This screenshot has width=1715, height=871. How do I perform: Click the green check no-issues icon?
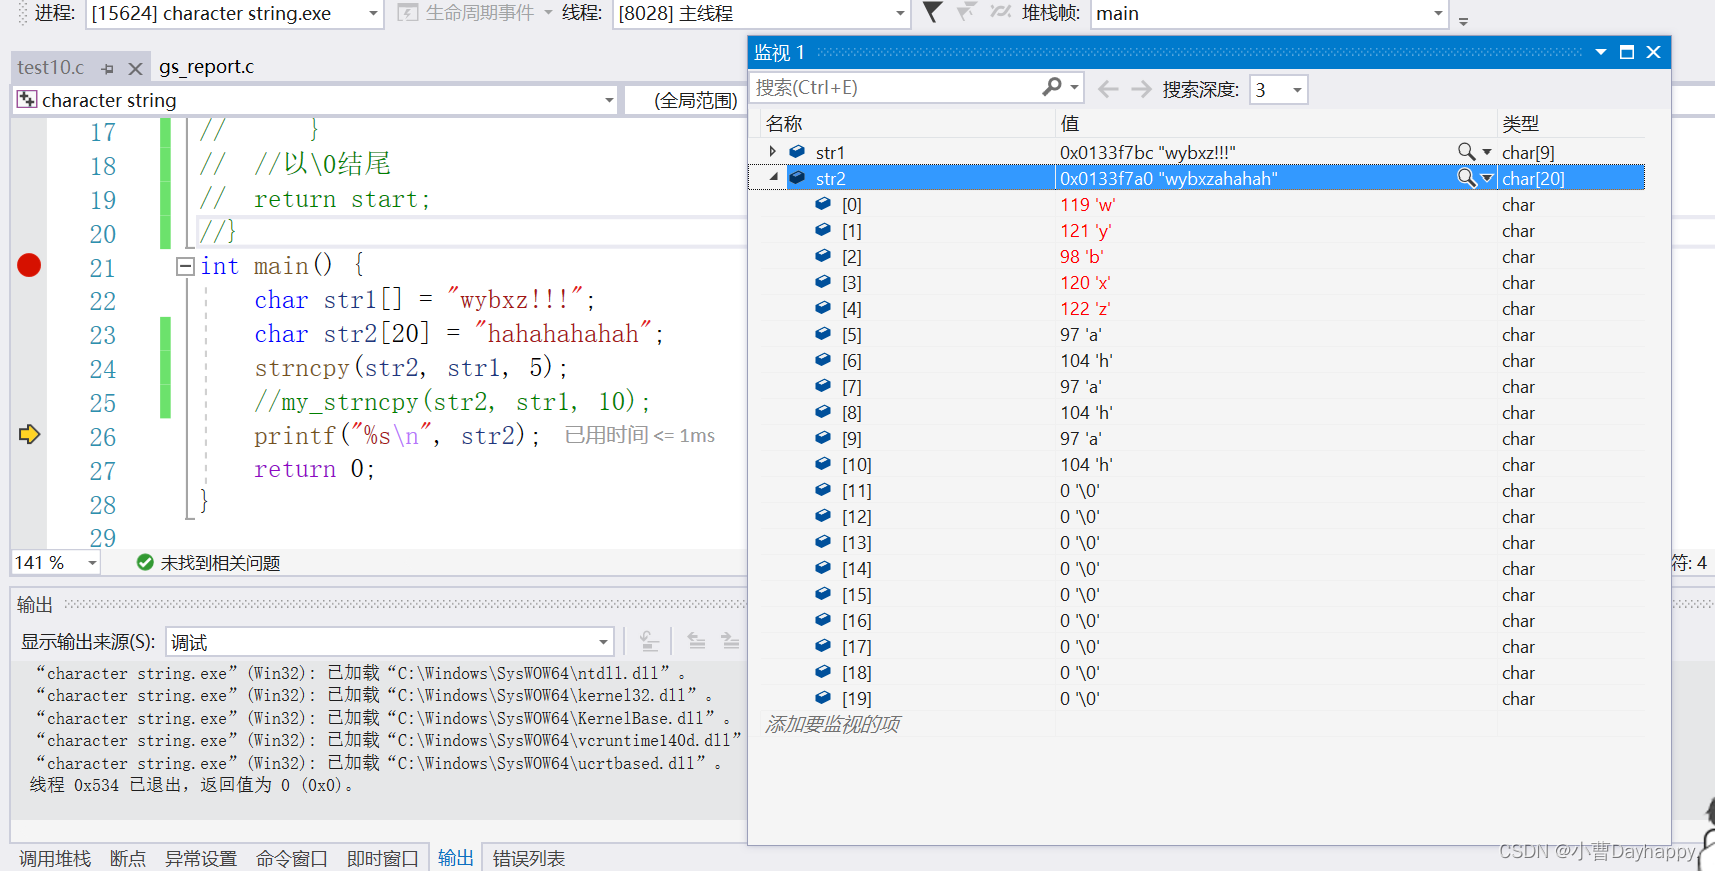coord(145,562)
